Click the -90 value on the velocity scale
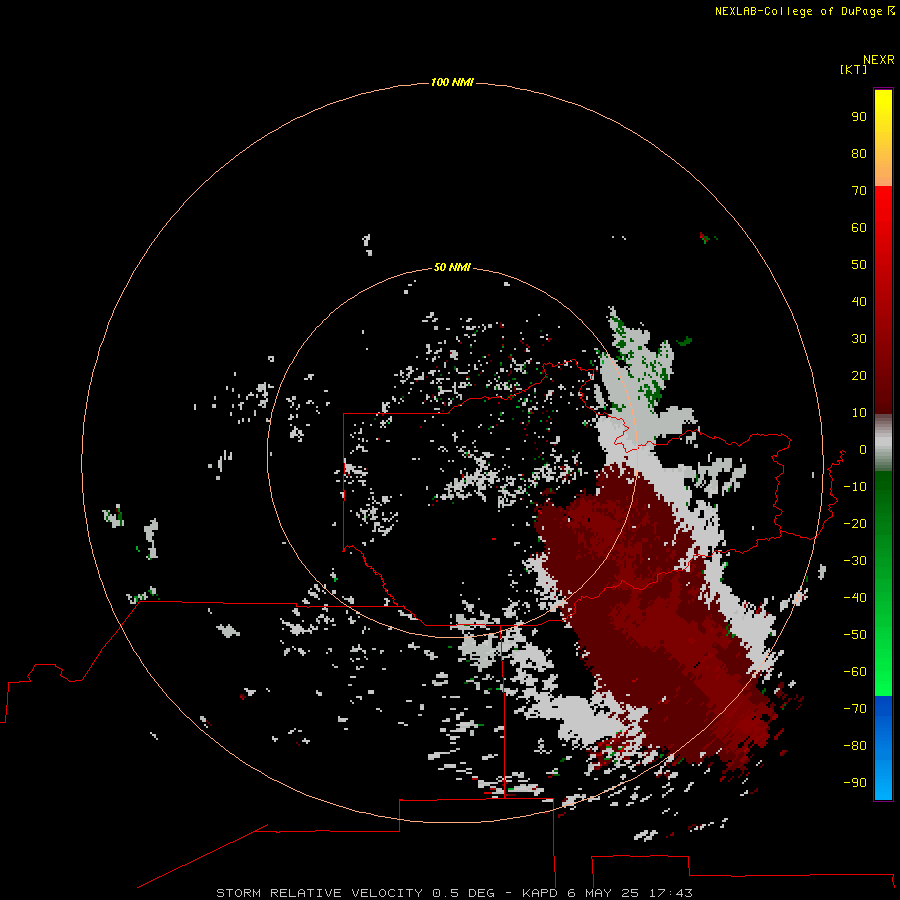 coord(855,783)
